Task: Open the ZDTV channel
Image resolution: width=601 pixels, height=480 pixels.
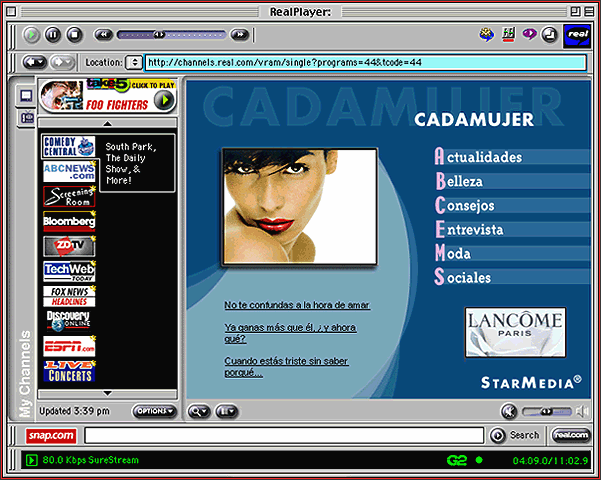Action: pyautogui.click(x=69, y=246)
